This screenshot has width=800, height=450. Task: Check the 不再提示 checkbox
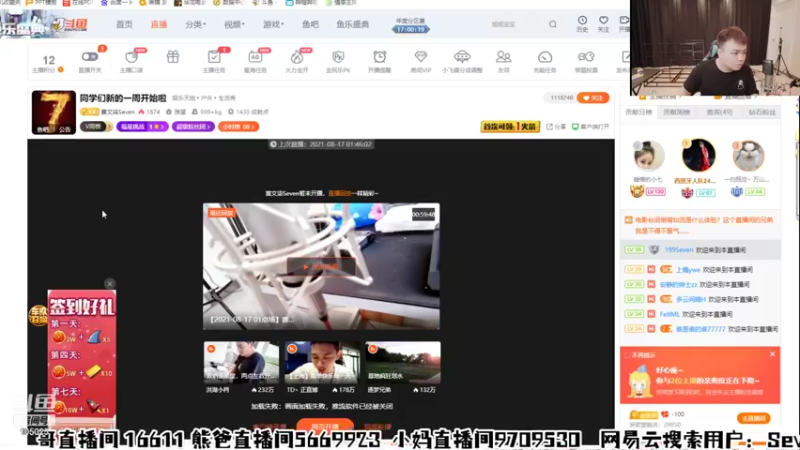[x=627, y=355]
